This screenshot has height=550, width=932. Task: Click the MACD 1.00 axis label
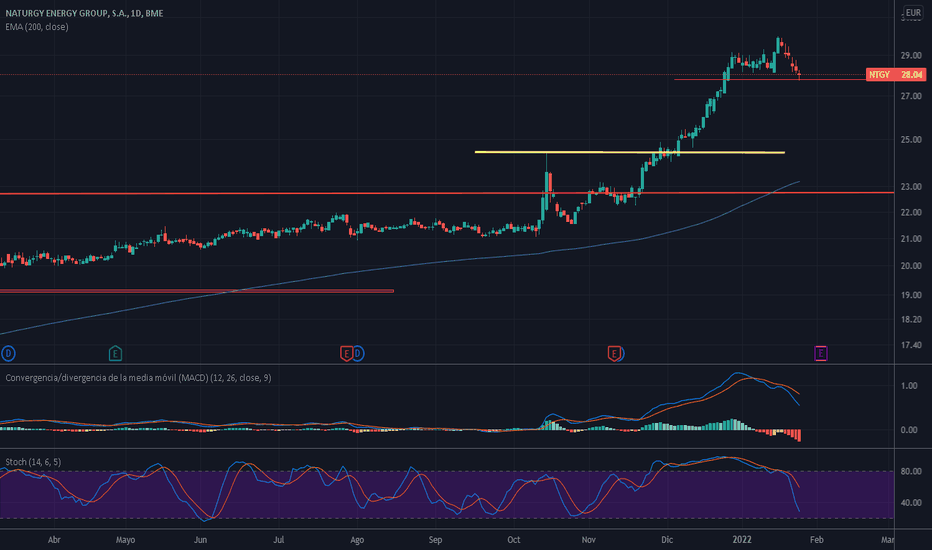click(909, 386)
